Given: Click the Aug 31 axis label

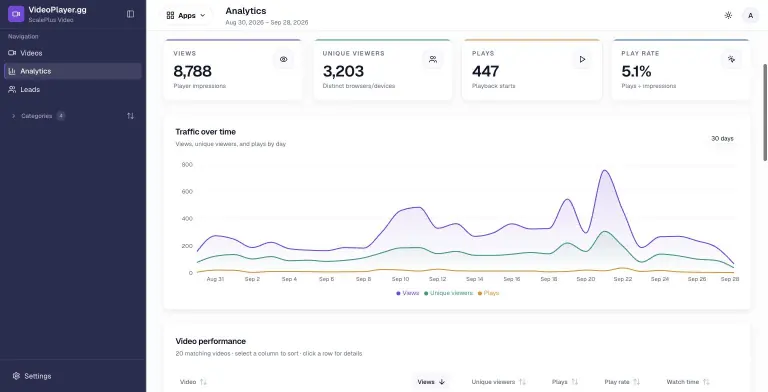Looking at the screenshot, I should pos(215,279).
